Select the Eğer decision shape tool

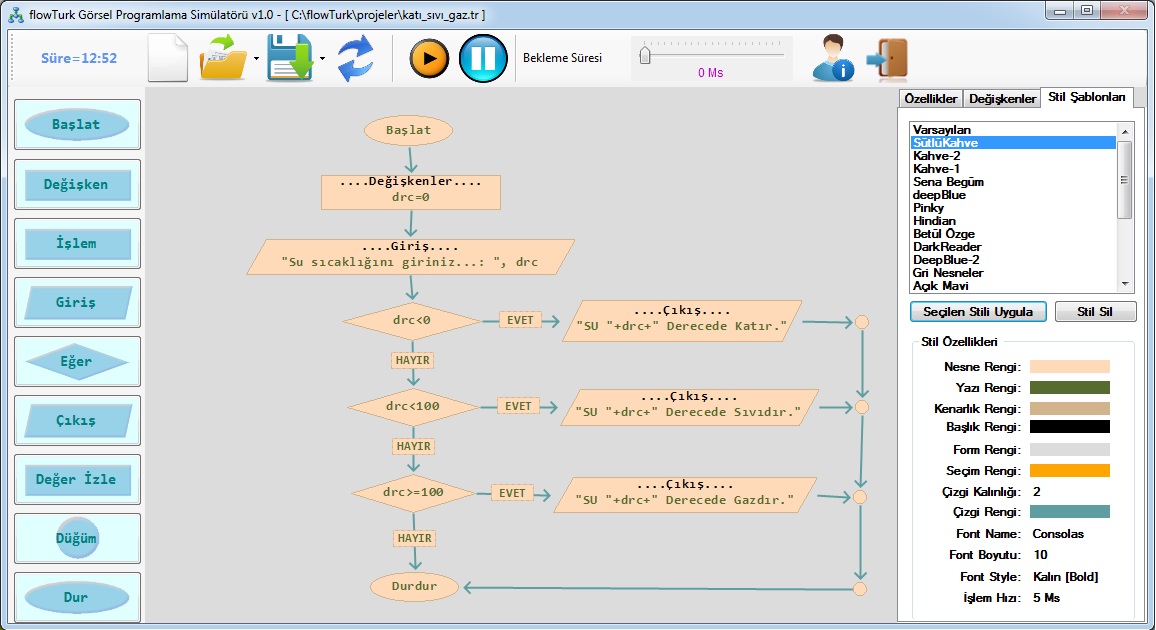tap(77, 362)
